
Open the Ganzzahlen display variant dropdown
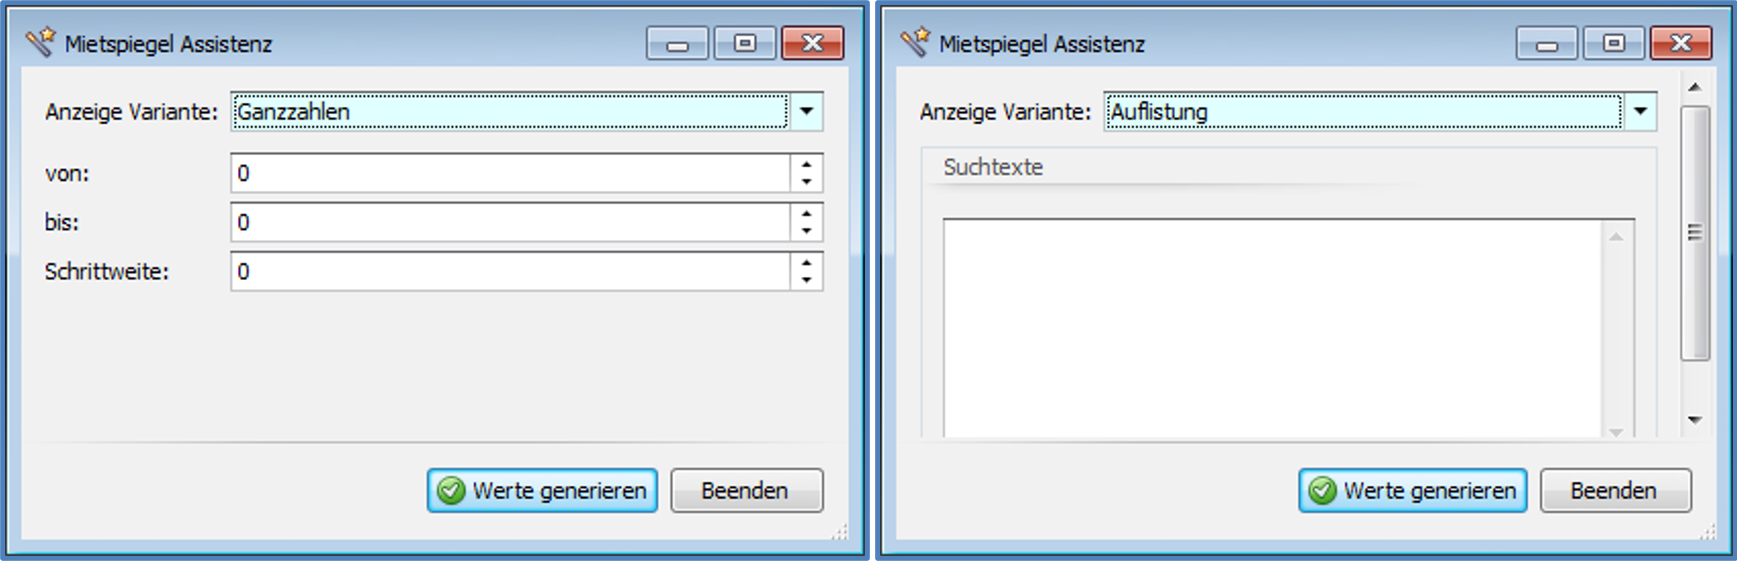(806, 111)
